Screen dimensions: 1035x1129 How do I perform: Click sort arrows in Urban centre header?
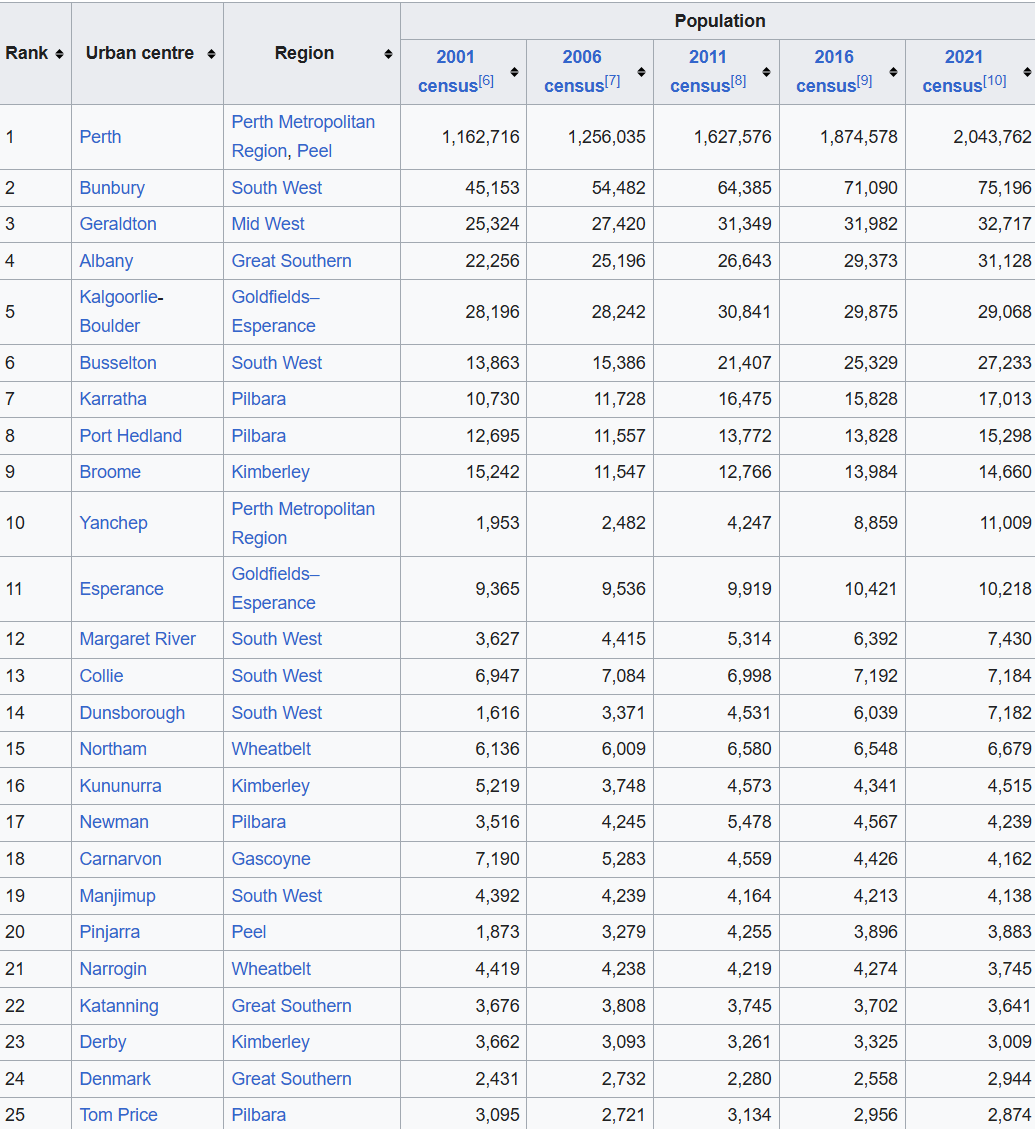click(211, 54)
